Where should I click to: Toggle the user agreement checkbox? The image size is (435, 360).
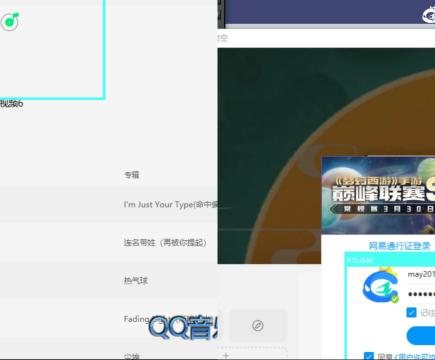pos(369,356)
